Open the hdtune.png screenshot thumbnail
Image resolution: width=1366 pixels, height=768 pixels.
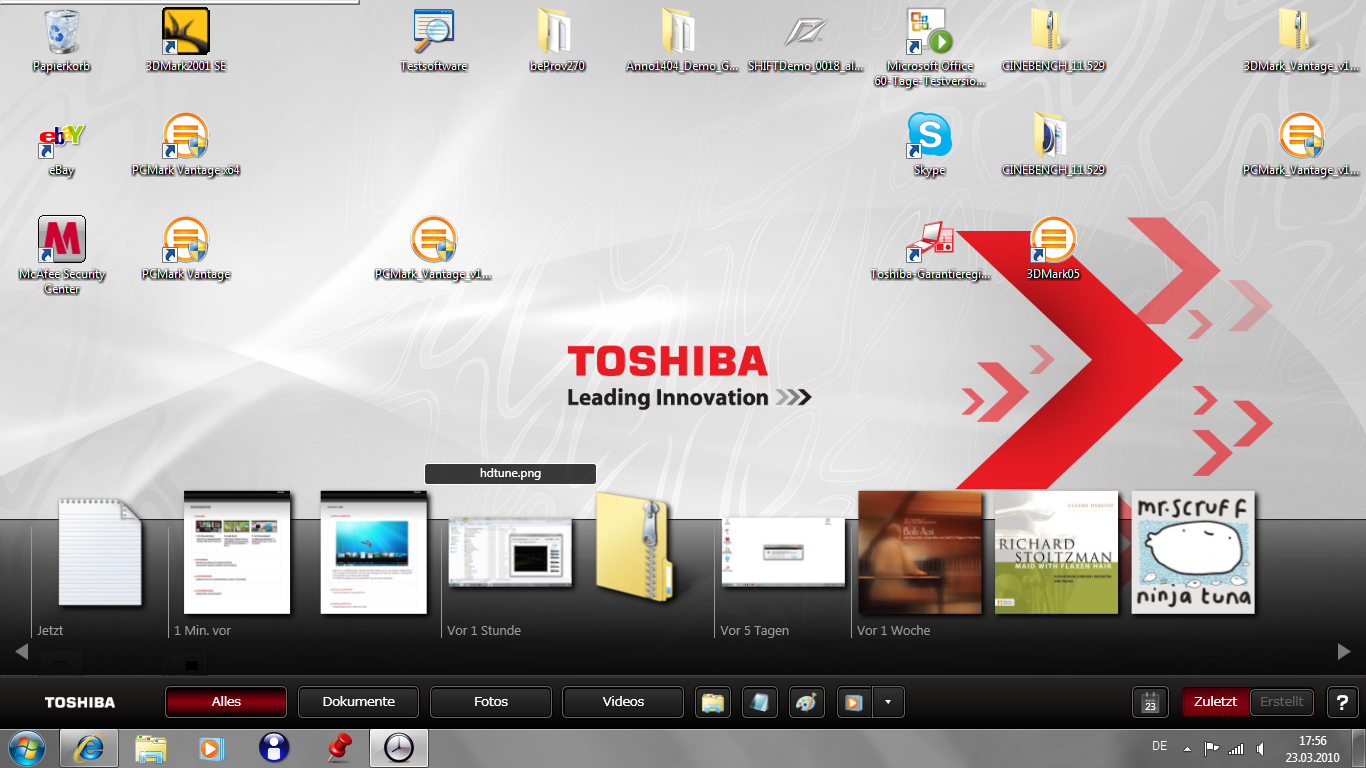click(x=510, y=552)
